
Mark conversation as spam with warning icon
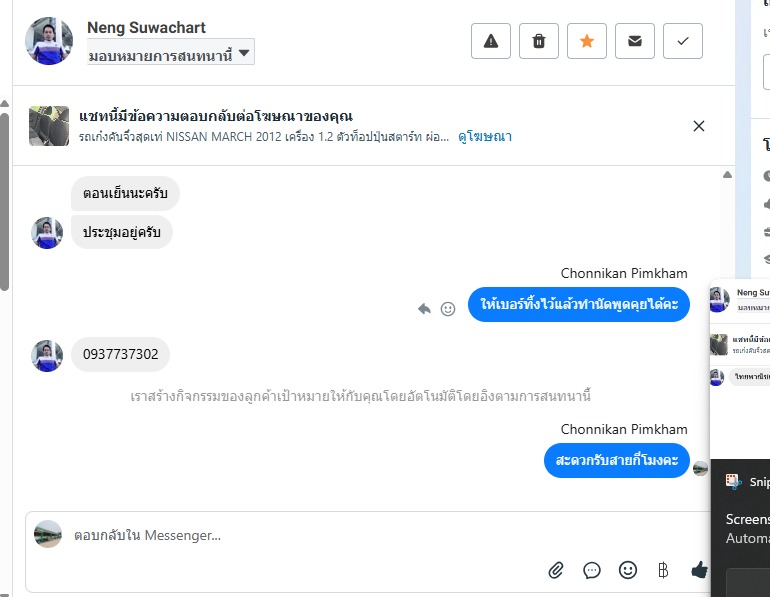[x=491, y=41]
